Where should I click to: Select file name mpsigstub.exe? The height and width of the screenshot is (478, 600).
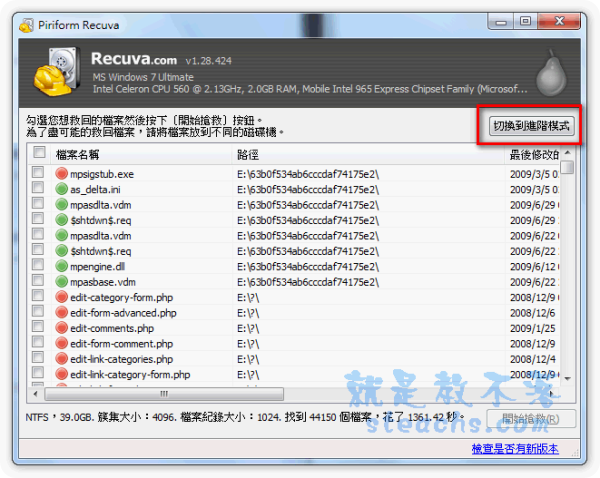pyautogui.click(x=102, y=174)
